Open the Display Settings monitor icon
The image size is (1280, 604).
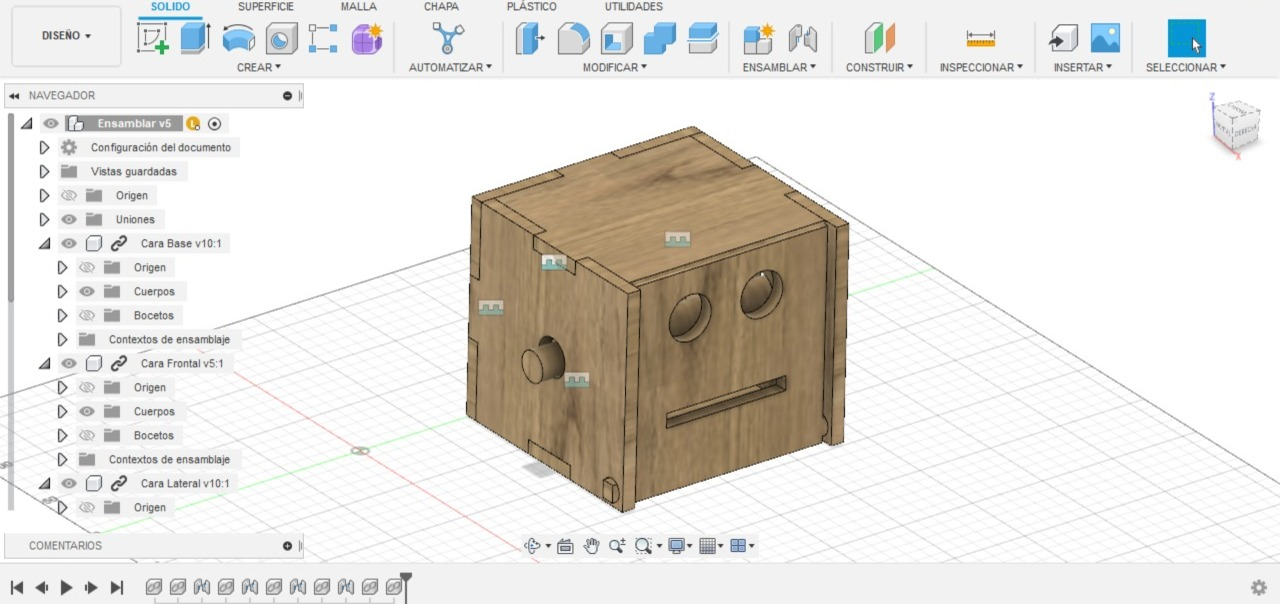(x=677, y=546)
